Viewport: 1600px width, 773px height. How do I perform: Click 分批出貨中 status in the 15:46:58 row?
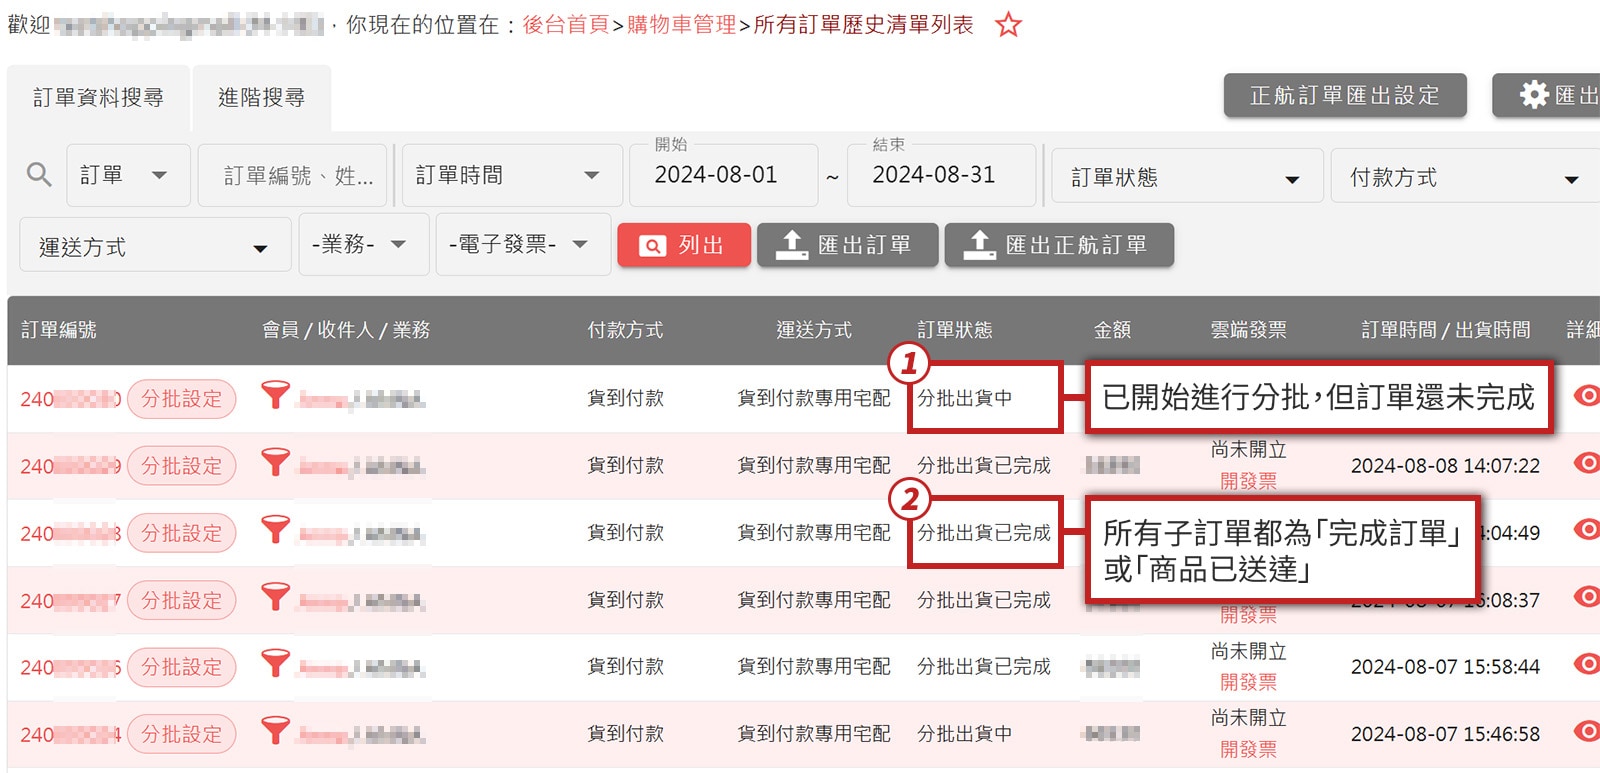(x=965, y=734)
